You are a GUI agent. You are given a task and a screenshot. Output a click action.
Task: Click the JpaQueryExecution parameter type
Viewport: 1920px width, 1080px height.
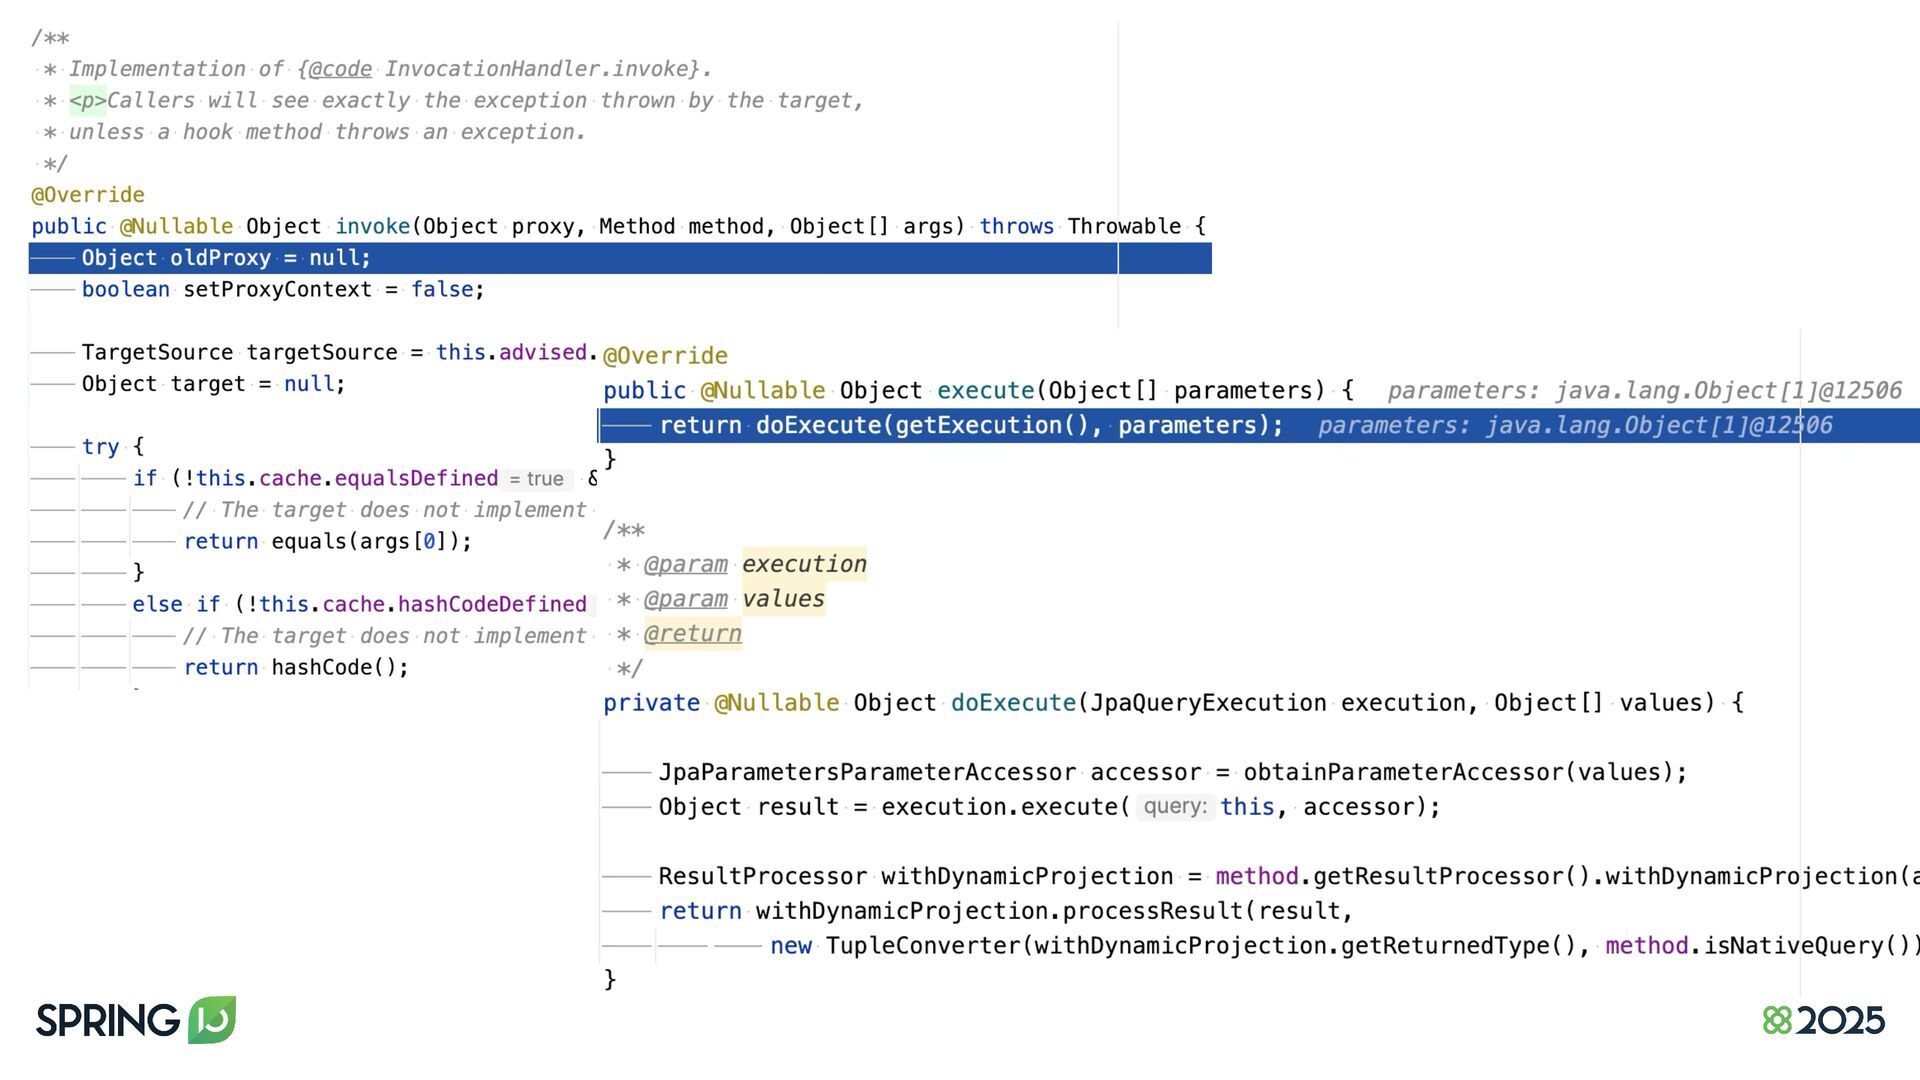(x=1208, y=703)
